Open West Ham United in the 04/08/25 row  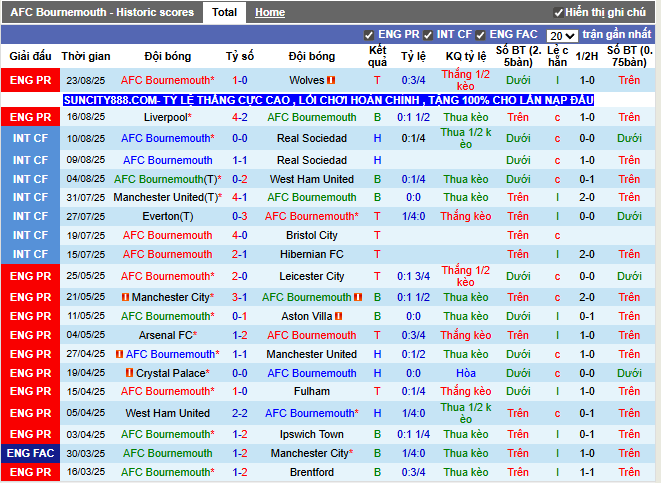[312, 179]
